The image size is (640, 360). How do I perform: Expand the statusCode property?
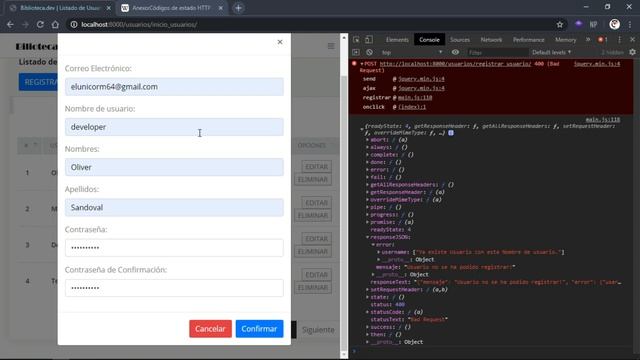367,312
